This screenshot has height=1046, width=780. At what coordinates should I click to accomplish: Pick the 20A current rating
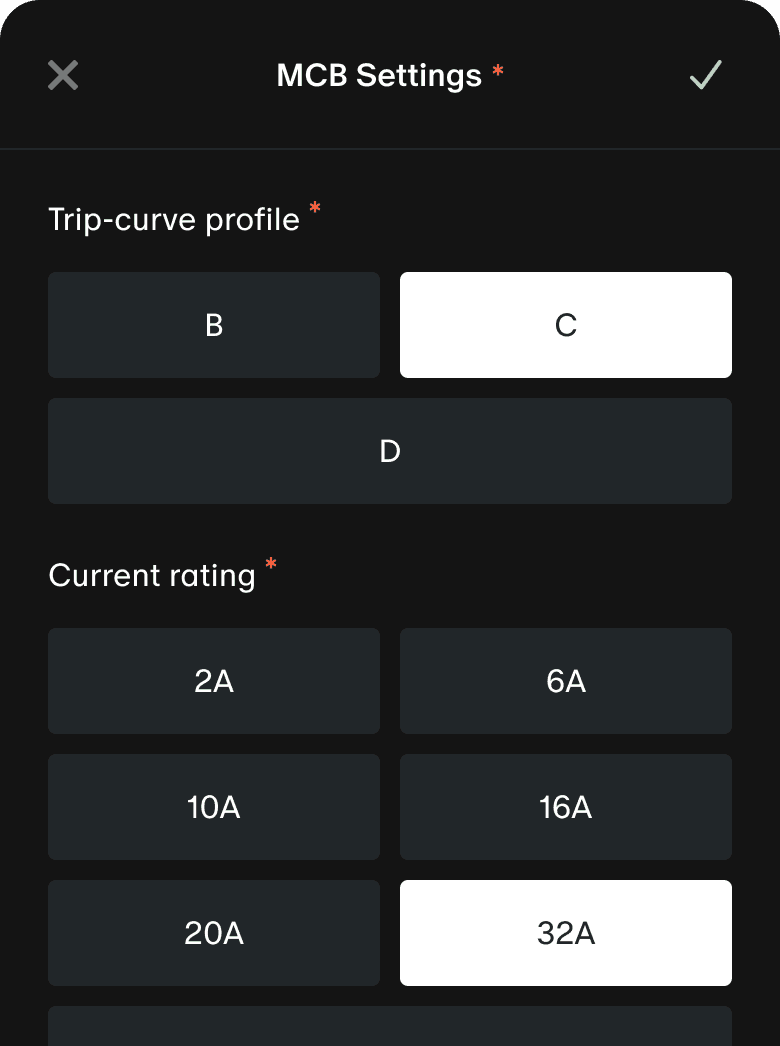click(x=214, y=933)
